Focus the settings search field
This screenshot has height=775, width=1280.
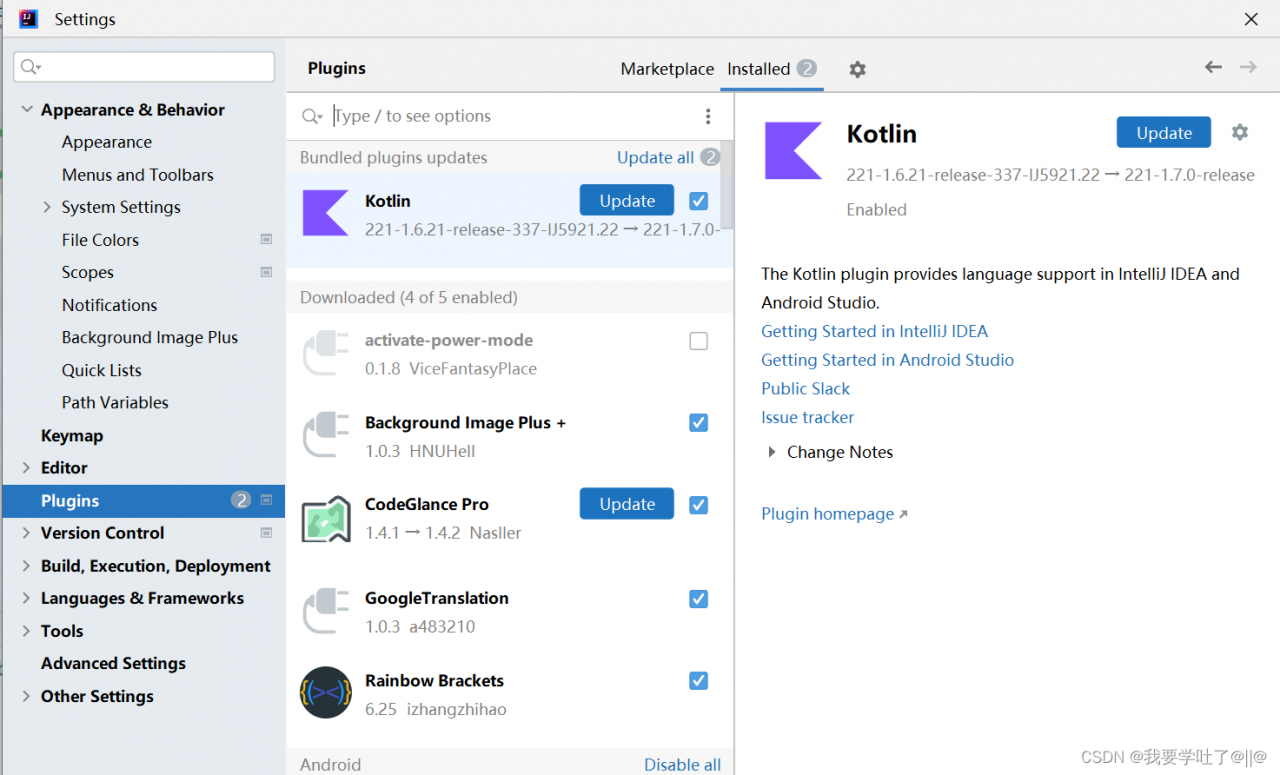(144, 67)
